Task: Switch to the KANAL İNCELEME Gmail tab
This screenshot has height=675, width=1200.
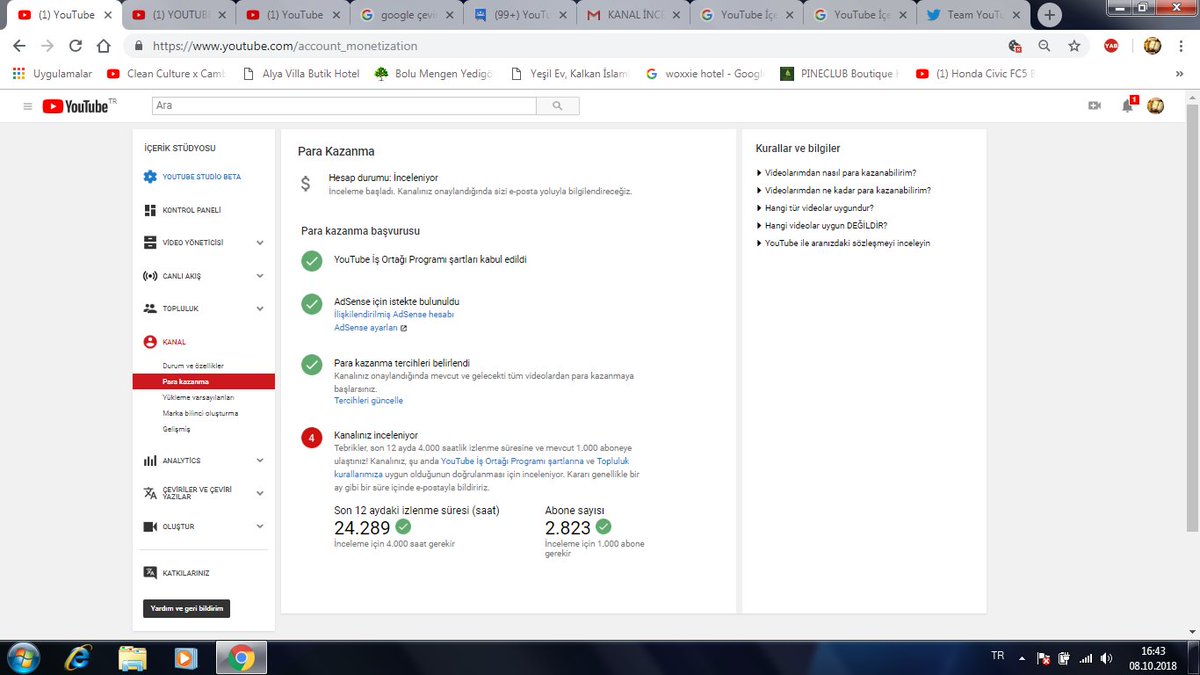Action: [x=633, y=15]
